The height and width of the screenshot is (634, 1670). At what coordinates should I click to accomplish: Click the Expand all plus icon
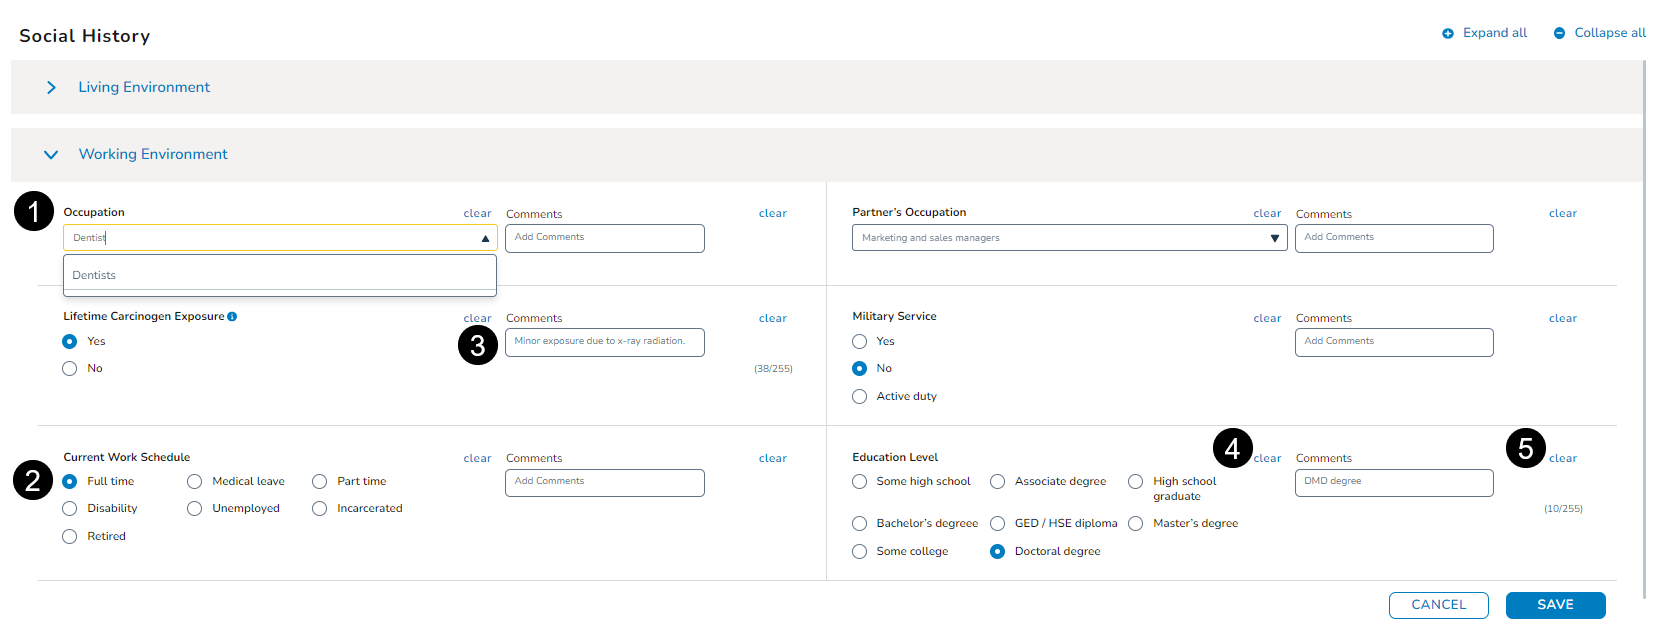pos(1447,34)
